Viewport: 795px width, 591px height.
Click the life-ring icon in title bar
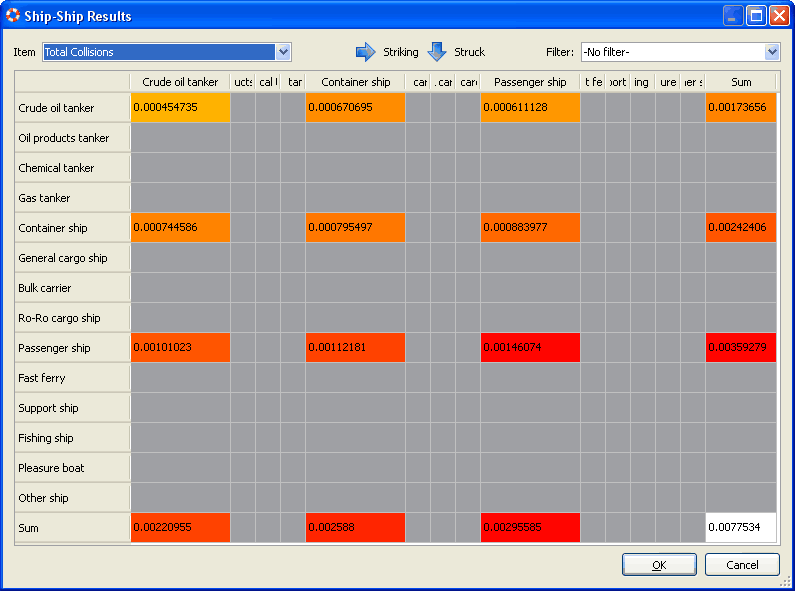[x=12, y=16]
